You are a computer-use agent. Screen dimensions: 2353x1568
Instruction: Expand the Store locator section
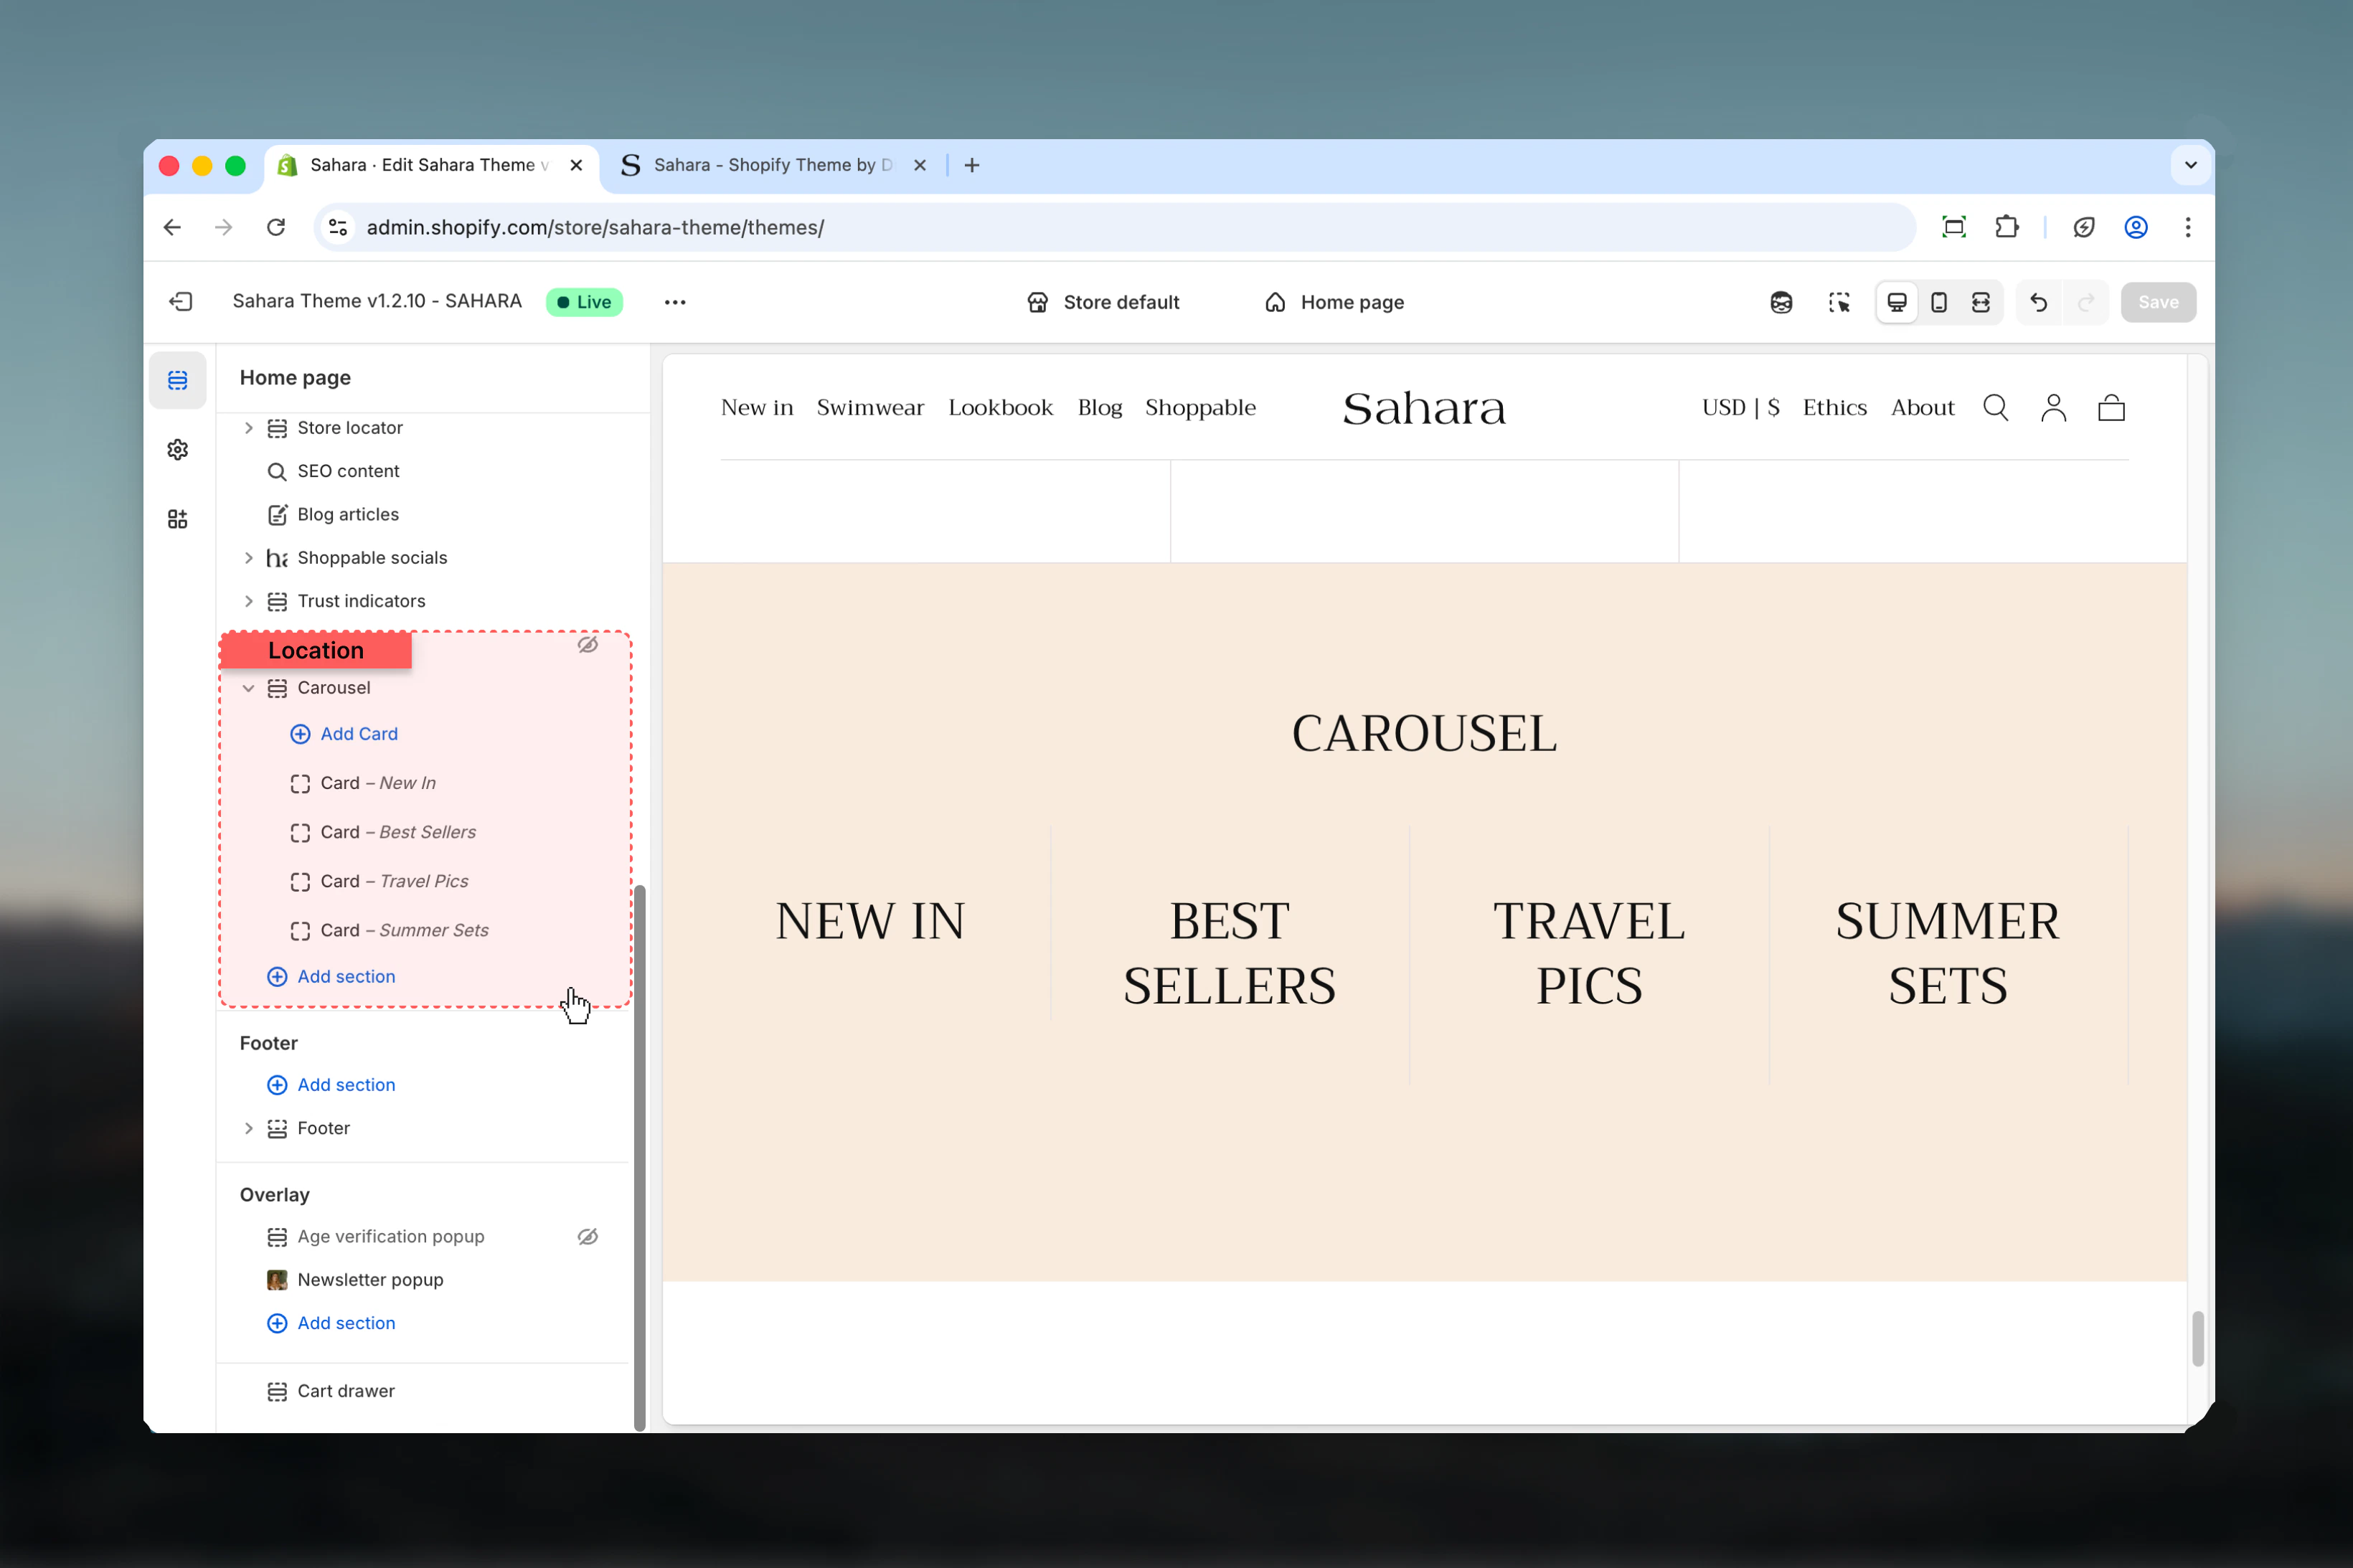click(x=249, y=428)
